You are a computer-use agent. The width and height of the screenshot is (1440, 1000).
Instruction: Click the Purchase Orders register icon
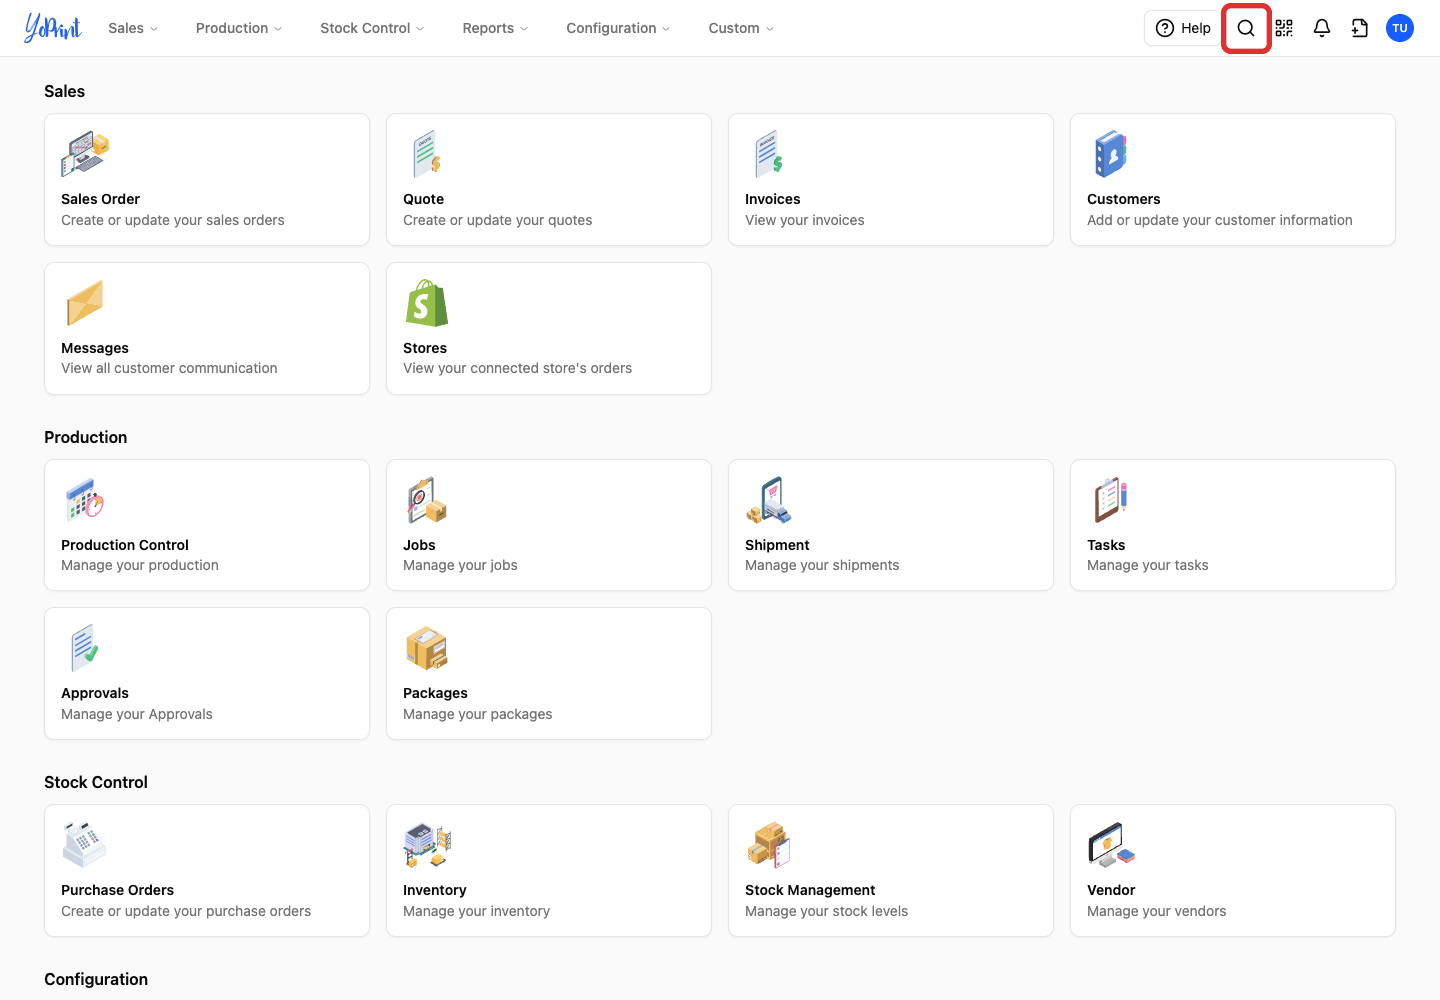tap(85, 845)
